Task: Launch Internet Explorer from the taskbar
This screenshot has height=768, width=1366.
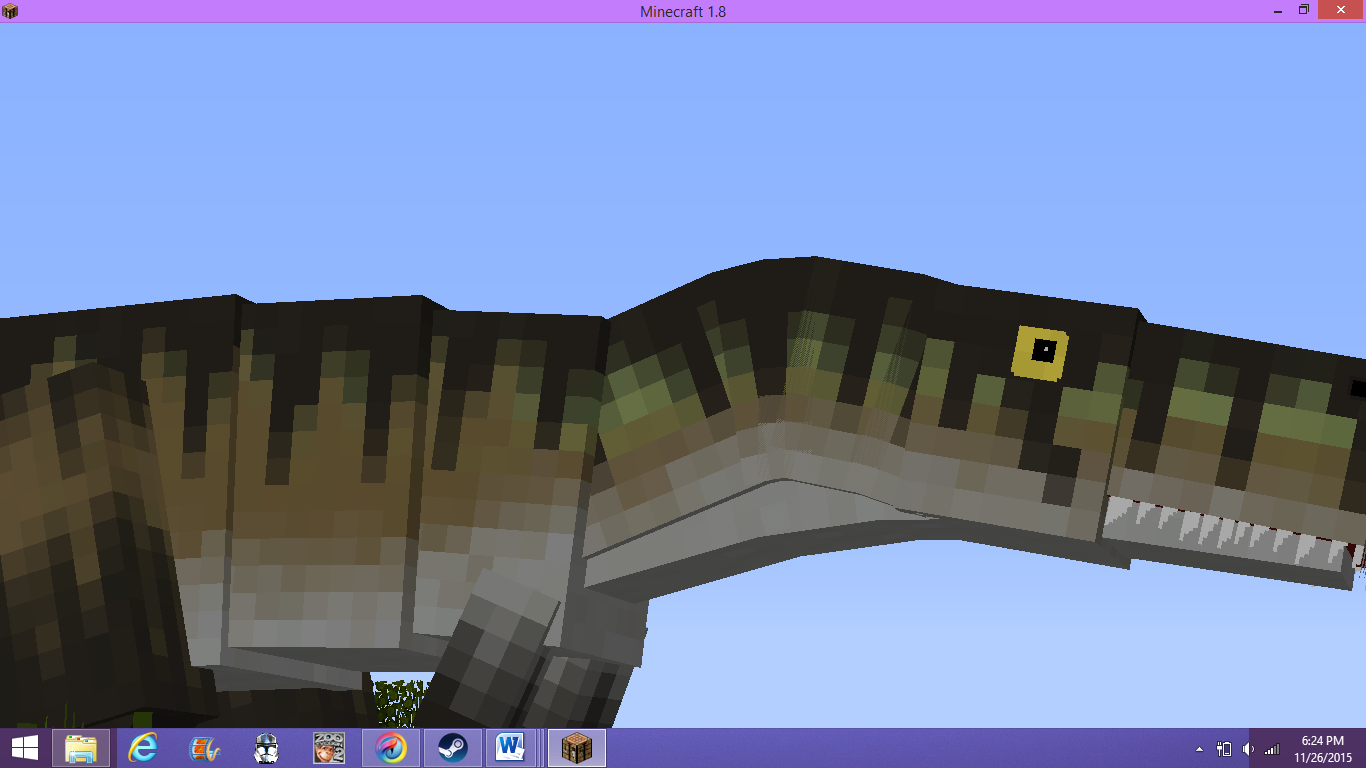Action: tap(143, 748)
